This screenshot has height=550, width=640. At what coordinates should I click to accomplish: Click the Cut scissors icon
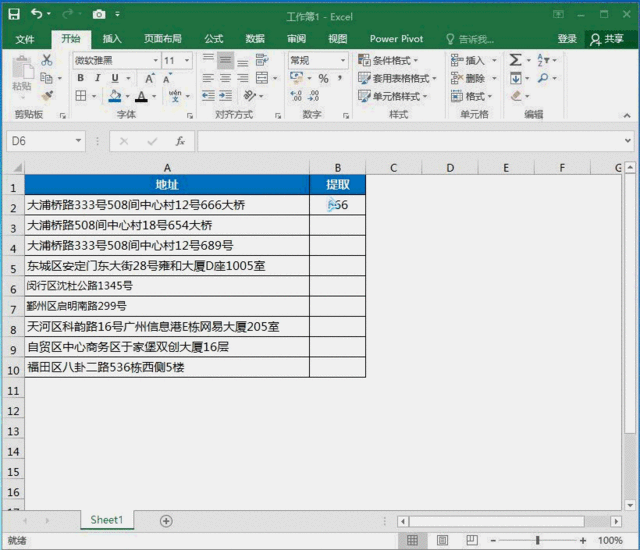[x=47, y=60]
